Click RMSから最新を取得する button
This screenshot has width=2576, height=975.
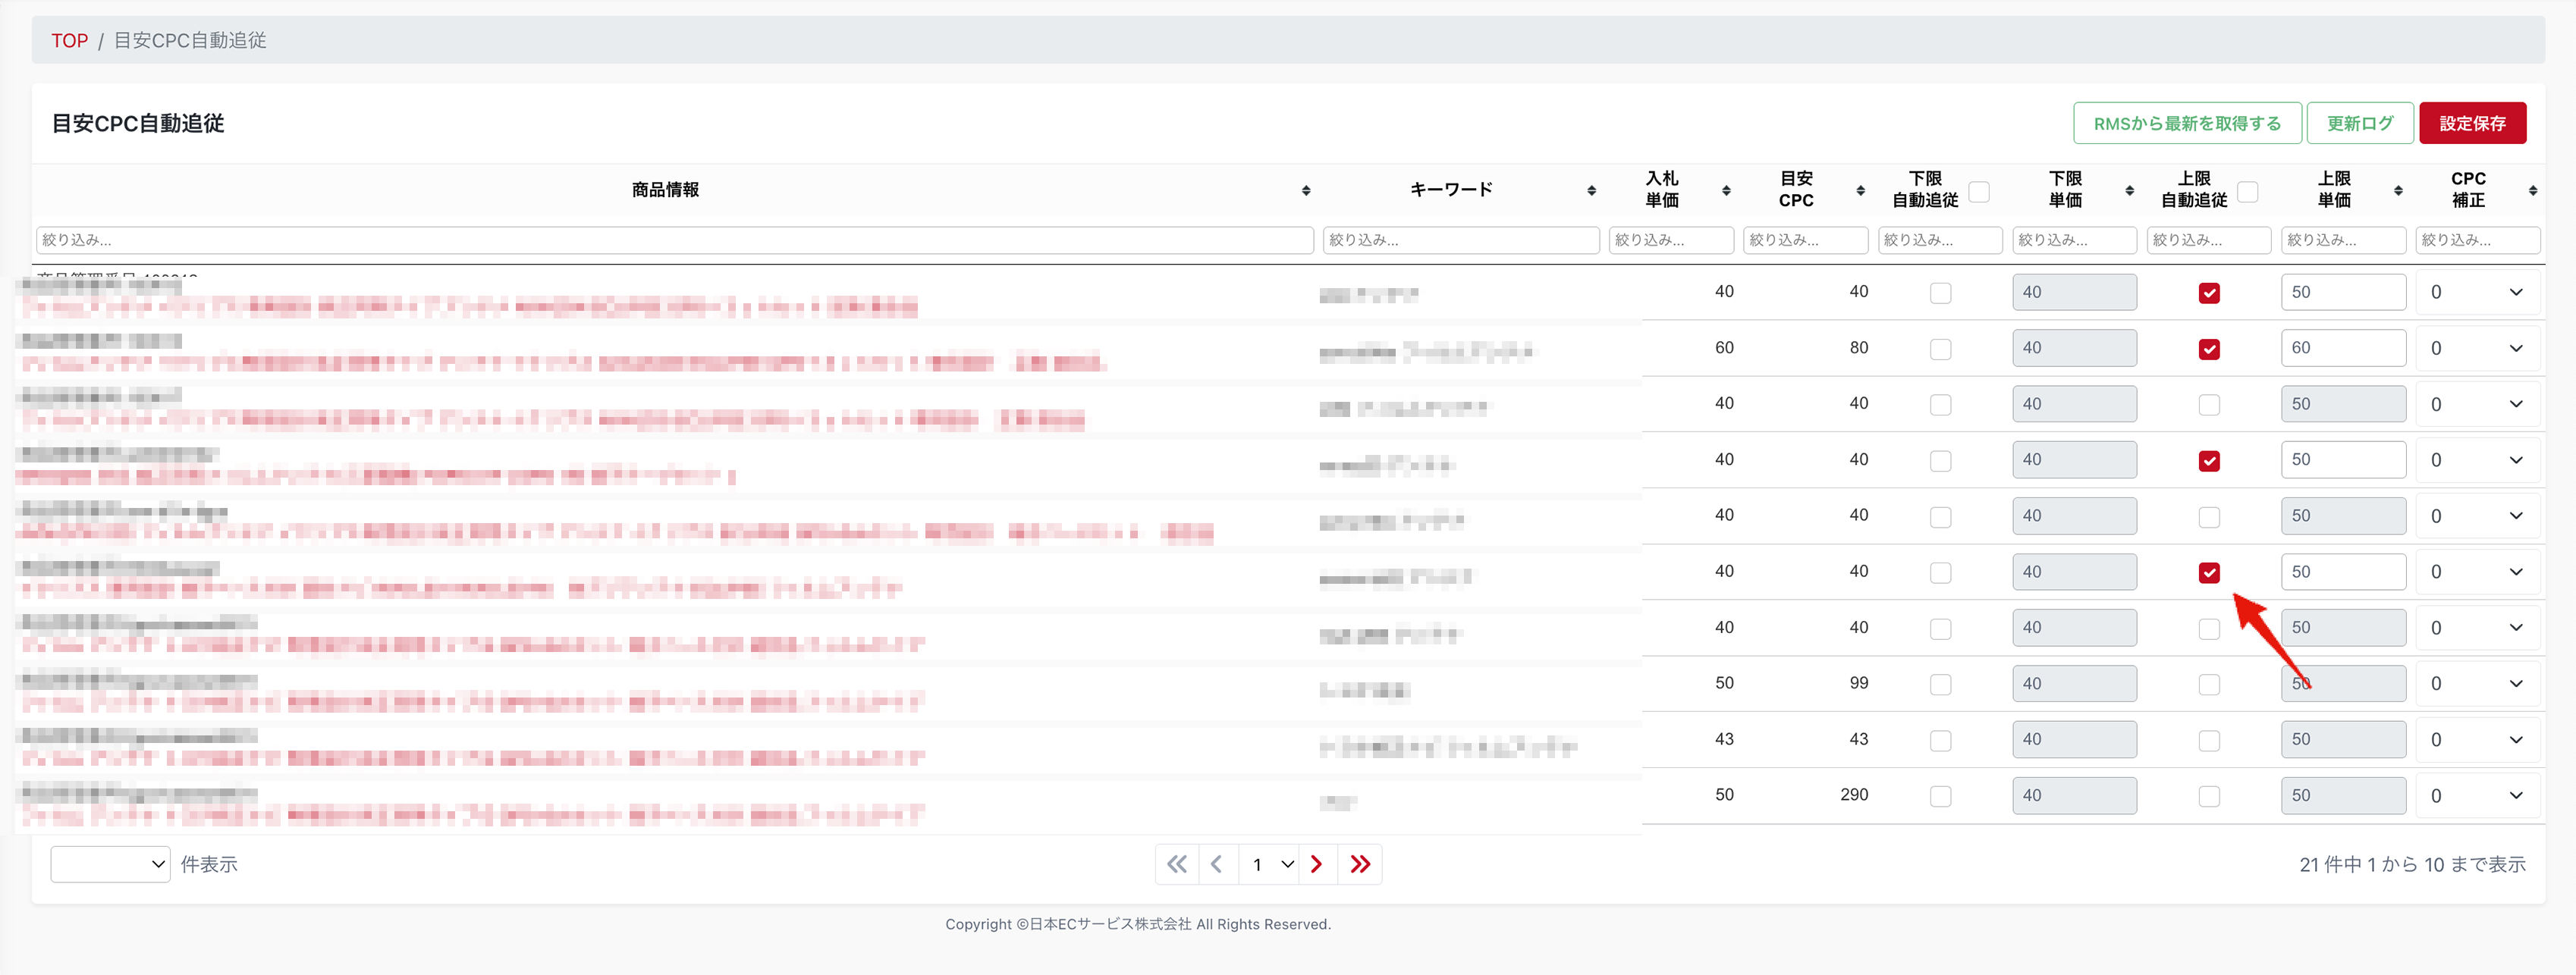click(x=2187, y=123)
